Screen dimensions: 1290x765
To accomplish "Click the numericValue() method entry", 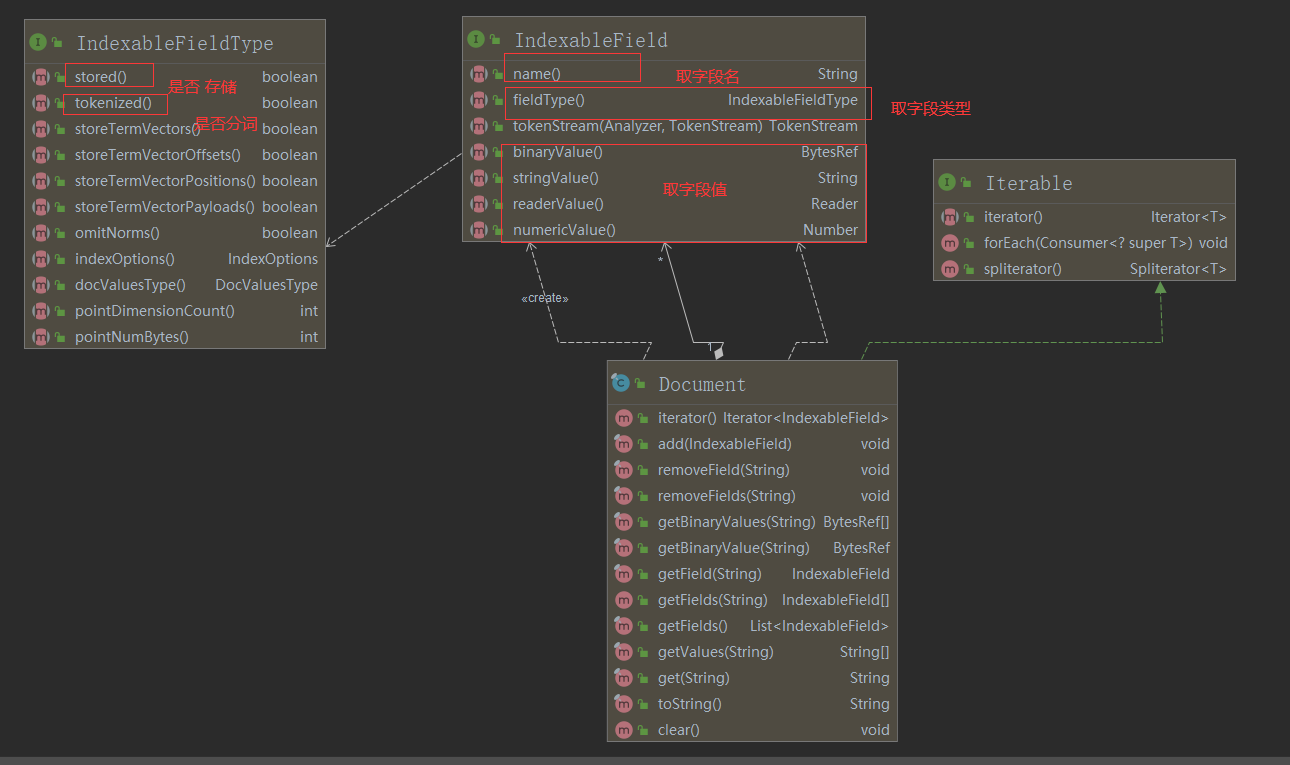I will coord(563,229).
